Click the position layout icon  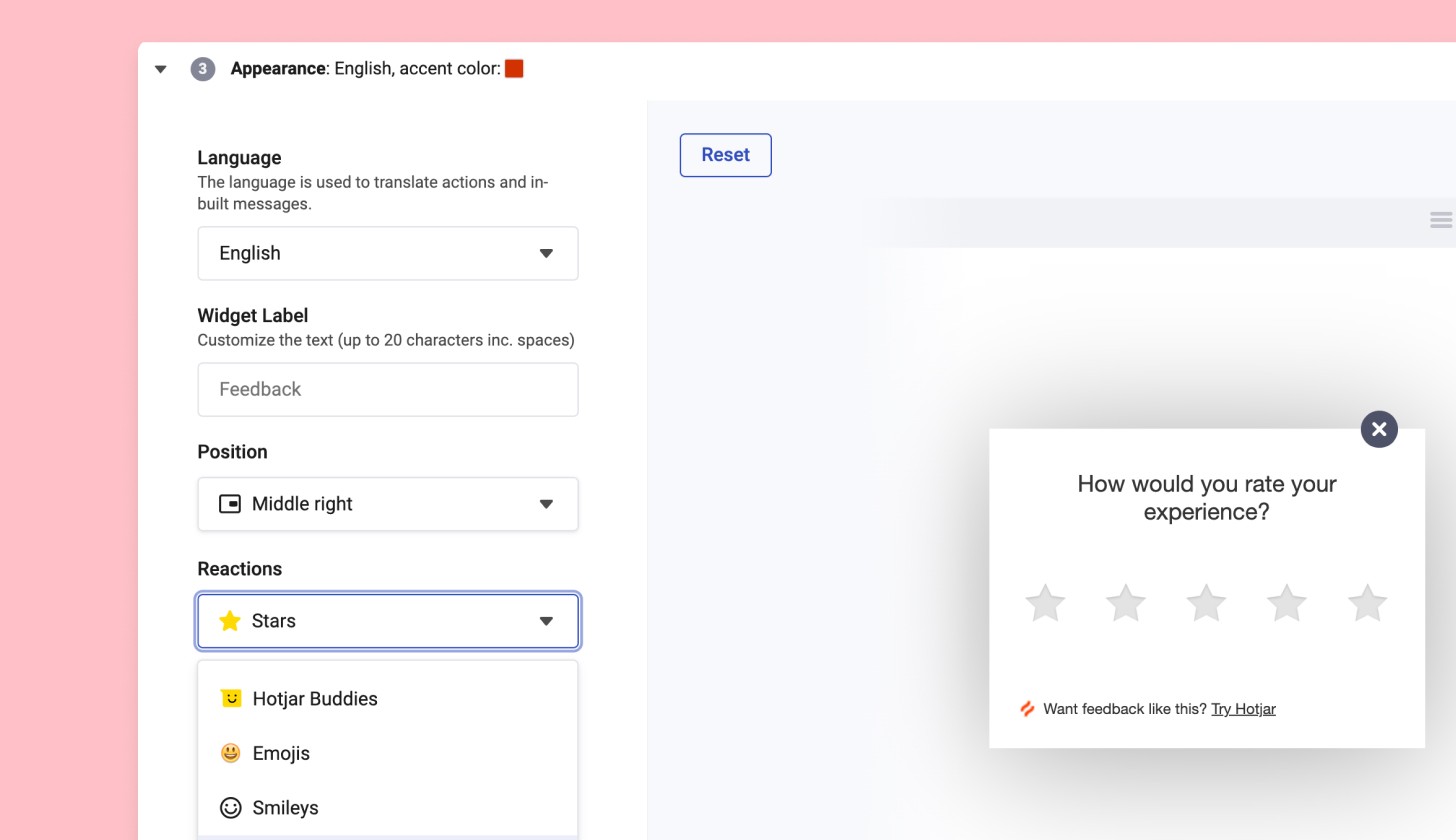(x=230, y=504)
